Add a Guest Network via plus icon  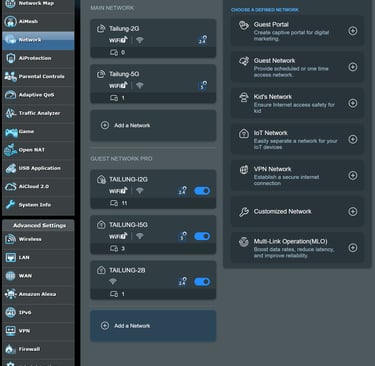[x=353, y=67]
